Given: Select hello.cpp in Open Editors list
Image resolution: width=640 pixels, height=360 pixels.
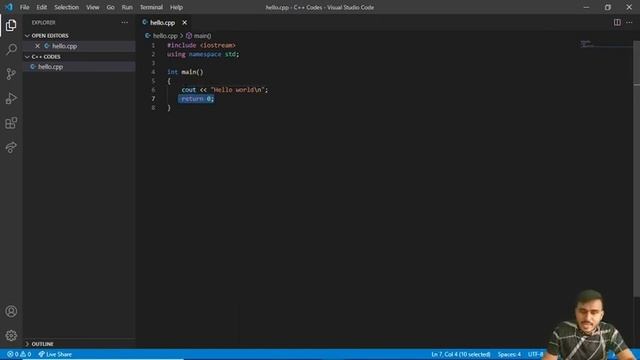Looking at the screenshot, I should [64, 46].
